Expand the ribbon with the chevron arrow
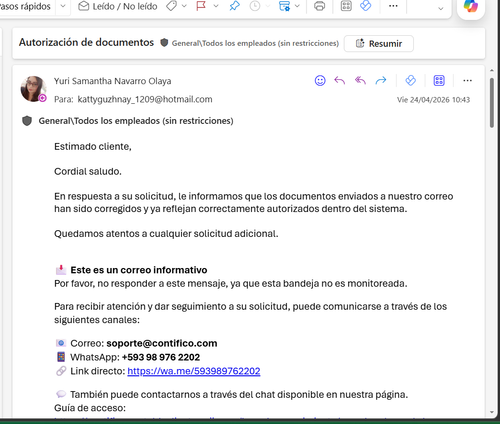This screenshot has width=500, height=424. (441, 8)
